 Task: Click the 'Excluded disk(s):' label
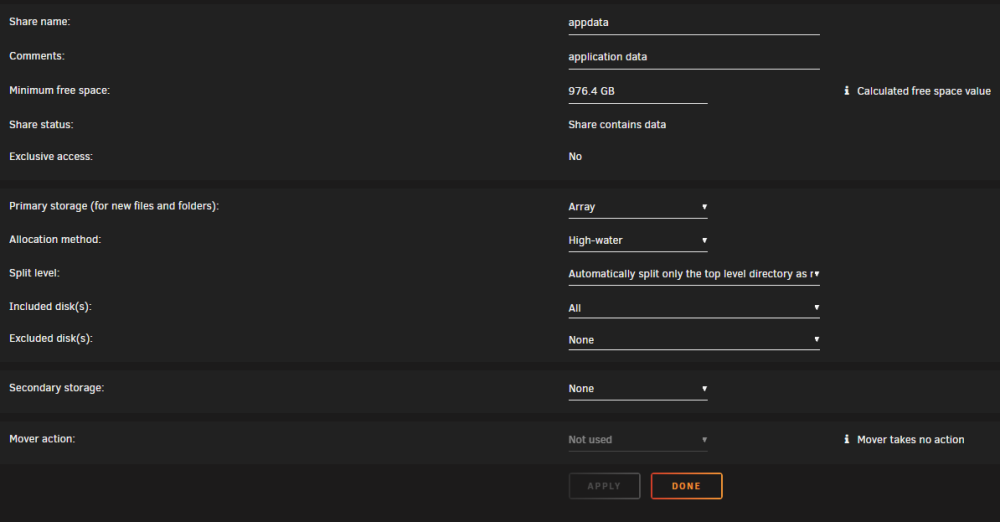[x=50, y=338]
